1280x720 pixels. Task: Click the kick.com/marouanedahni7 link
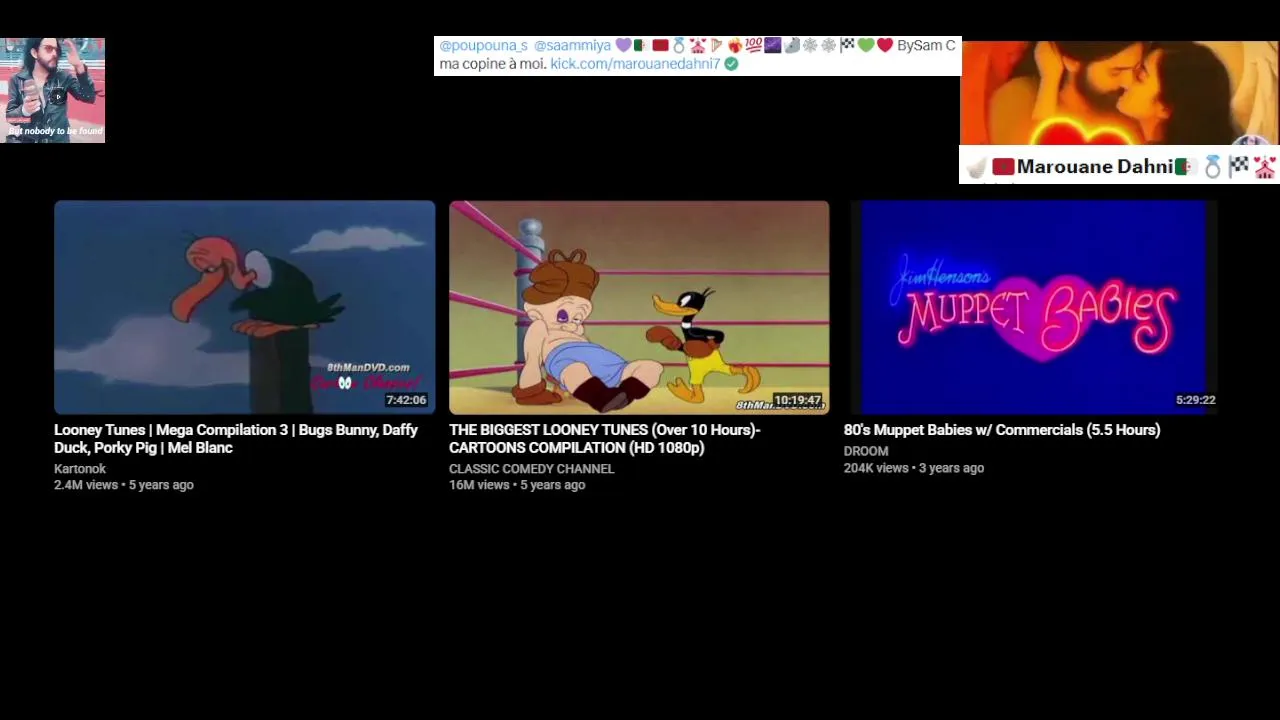[635, 64]
